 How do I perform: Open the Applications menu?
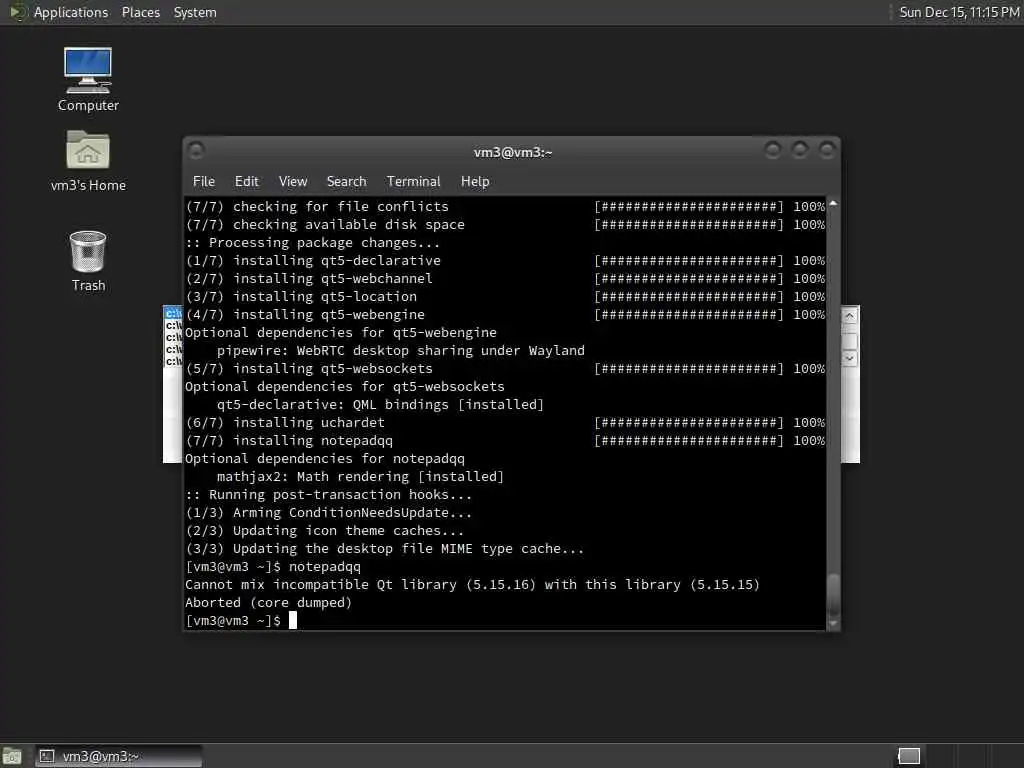pyautogui.click(x=71, y=12)
